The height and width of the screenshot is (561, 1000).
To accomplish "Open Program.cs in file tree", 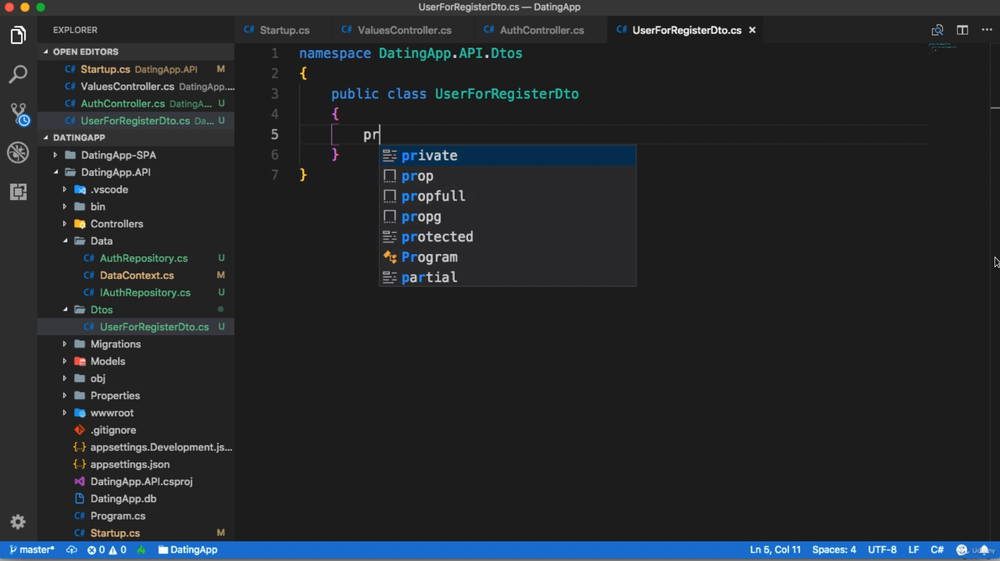I will [x=136, y=516].
